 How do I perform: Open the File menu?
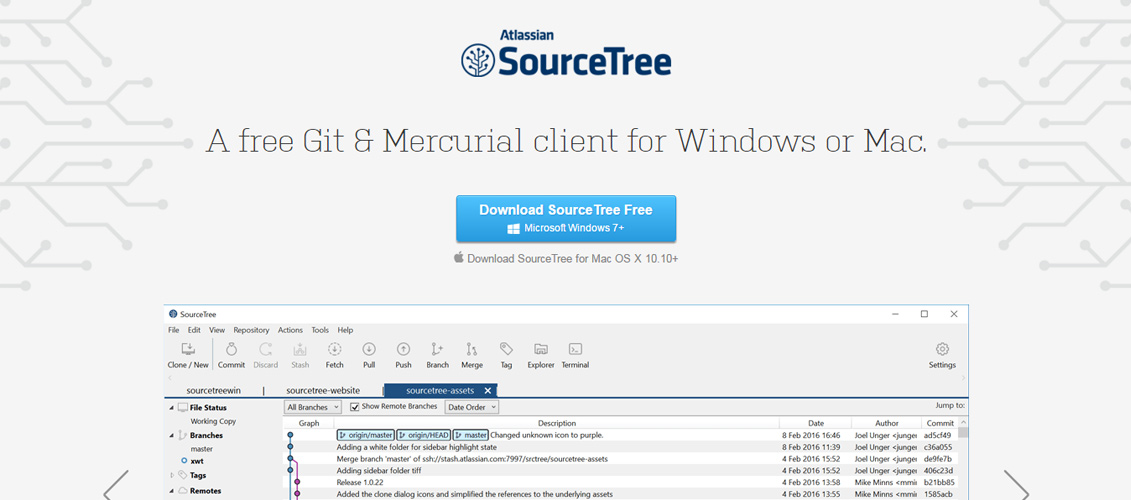[x=174, y=330]
